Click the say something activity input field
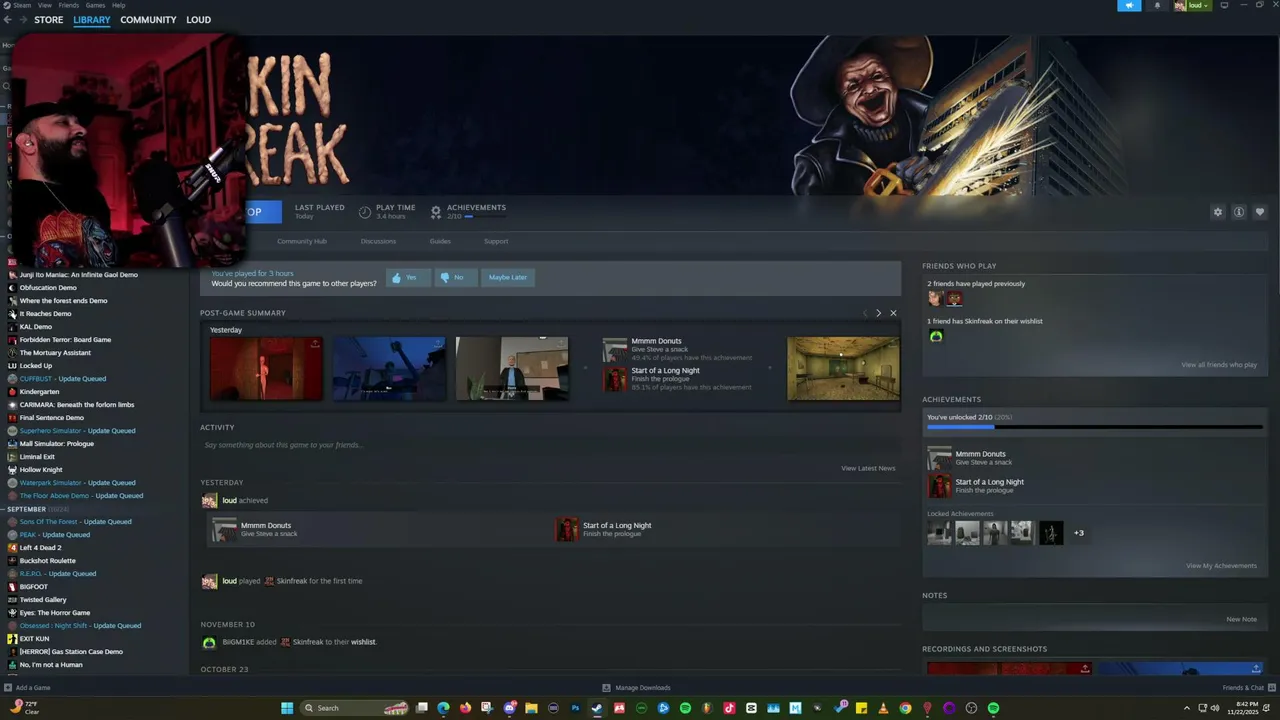 click(x=550, y=445)
